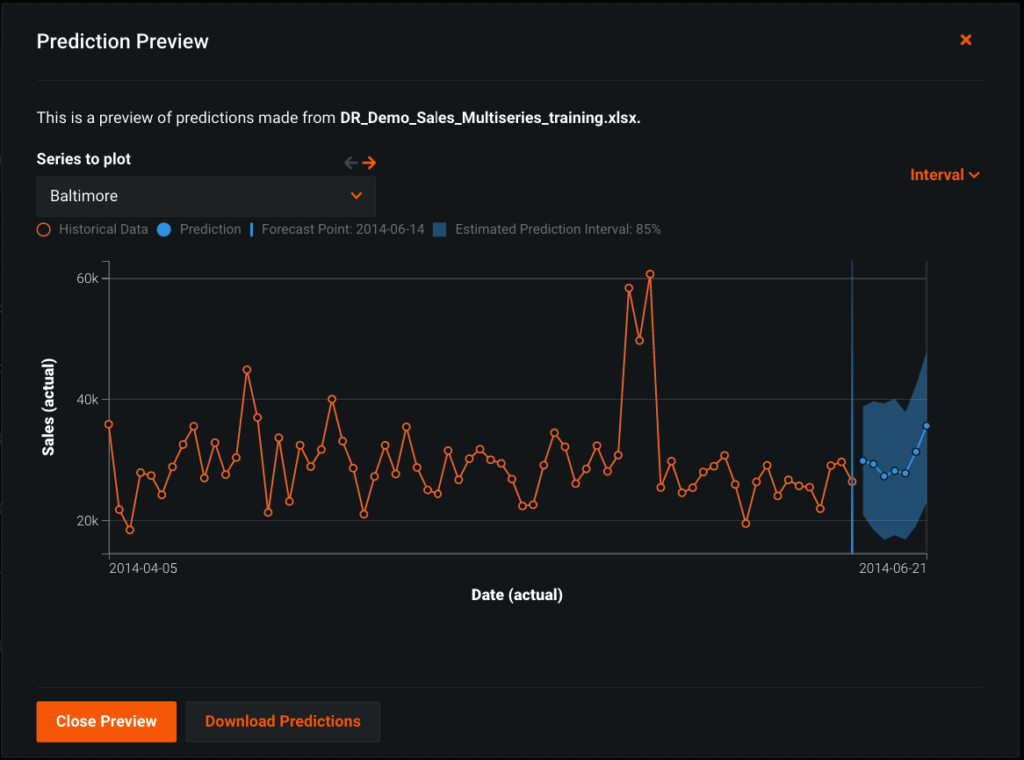Toggle Prediction legend item
The image size is (1024, 760).
199,229
